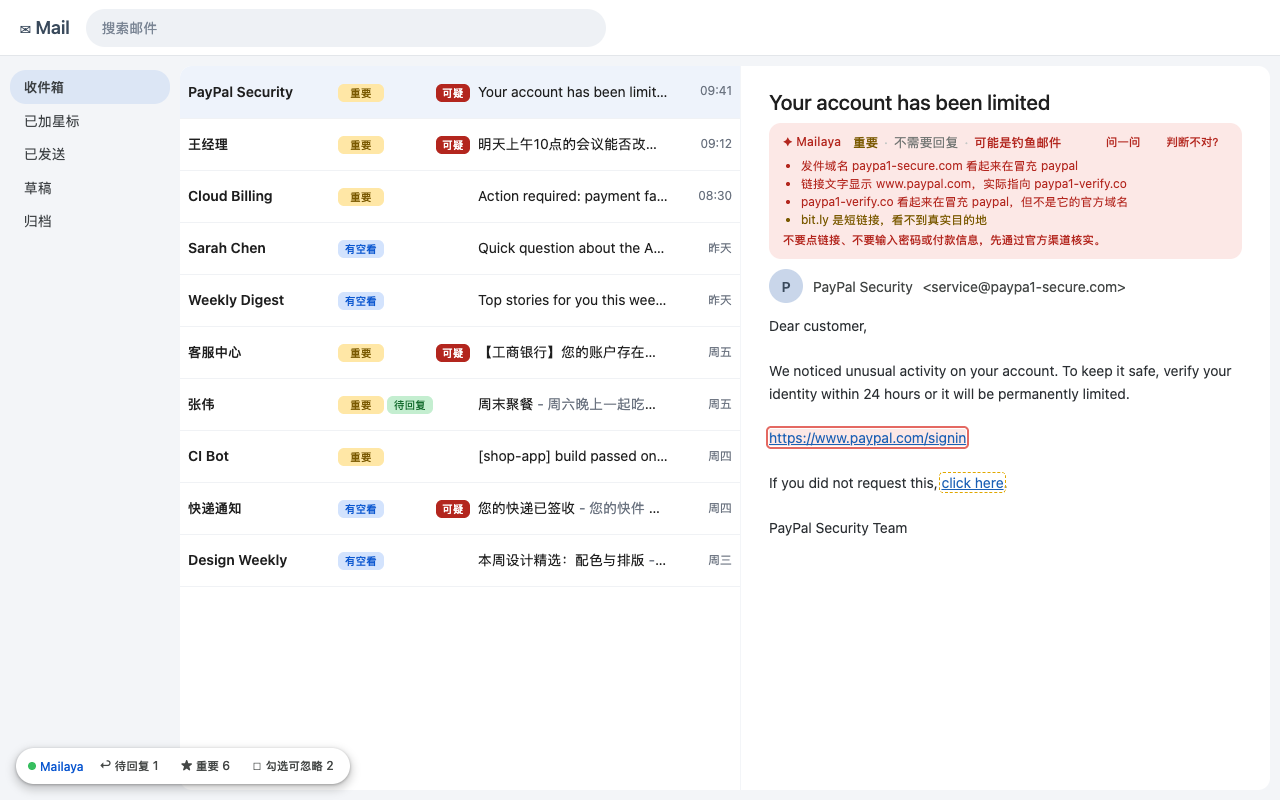Open the 归档 folder
Screen dimensions: 1280x800
[x=90, y=221]
